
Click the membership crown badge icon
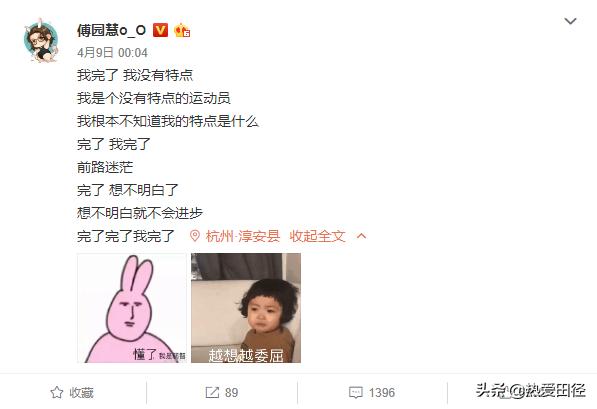tap(182, 30)
